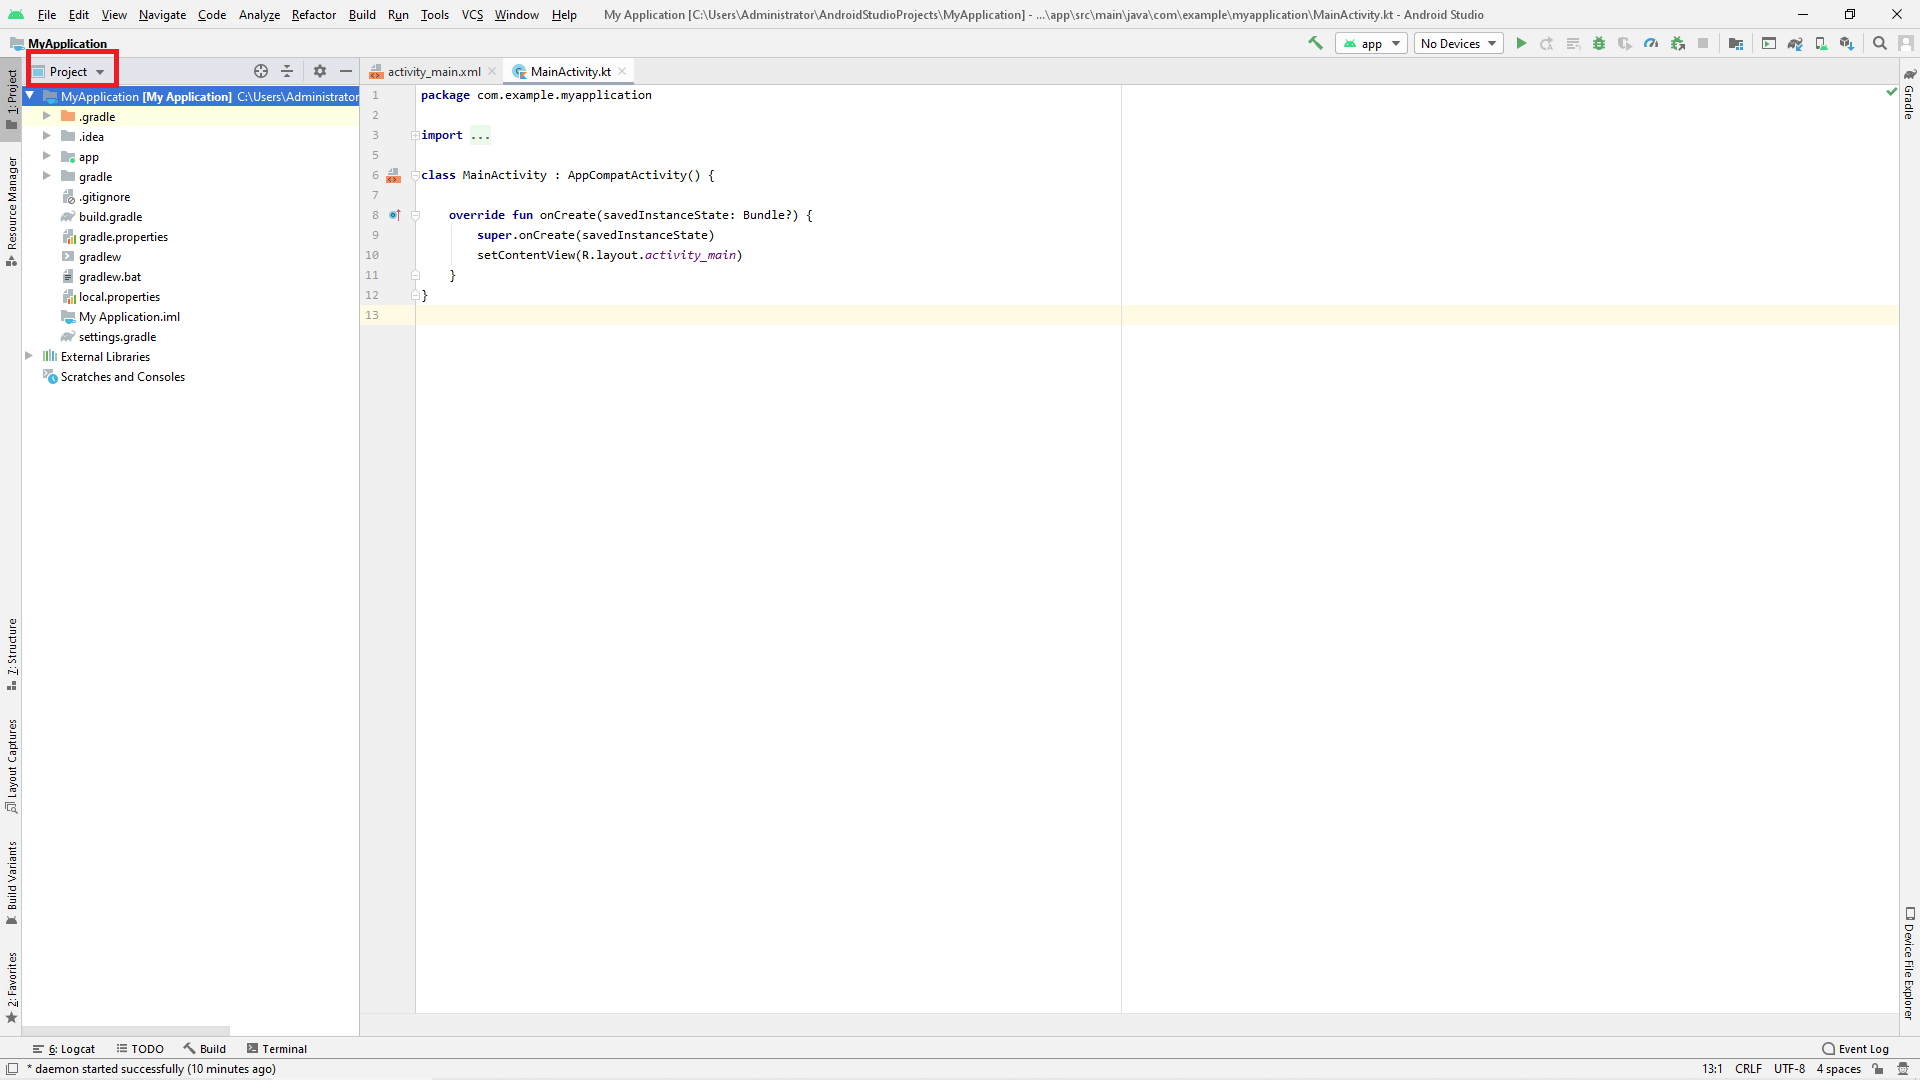
Task: Open the app run configuration dropdown
Action: click(x=1371, y=43)
